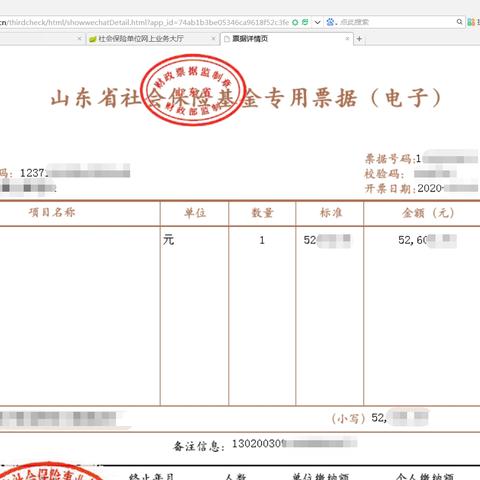480x480 pixels.
Task: Click the 单位缴纳额 header at bottom
Action: click(320, 476)
